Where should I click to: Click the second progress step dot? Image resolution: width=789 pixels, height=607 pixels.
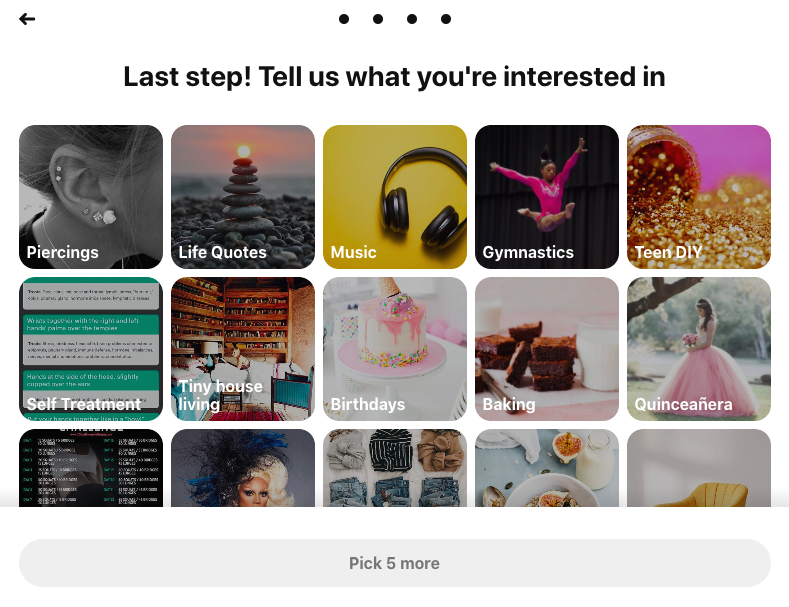[x=378, y=19]
